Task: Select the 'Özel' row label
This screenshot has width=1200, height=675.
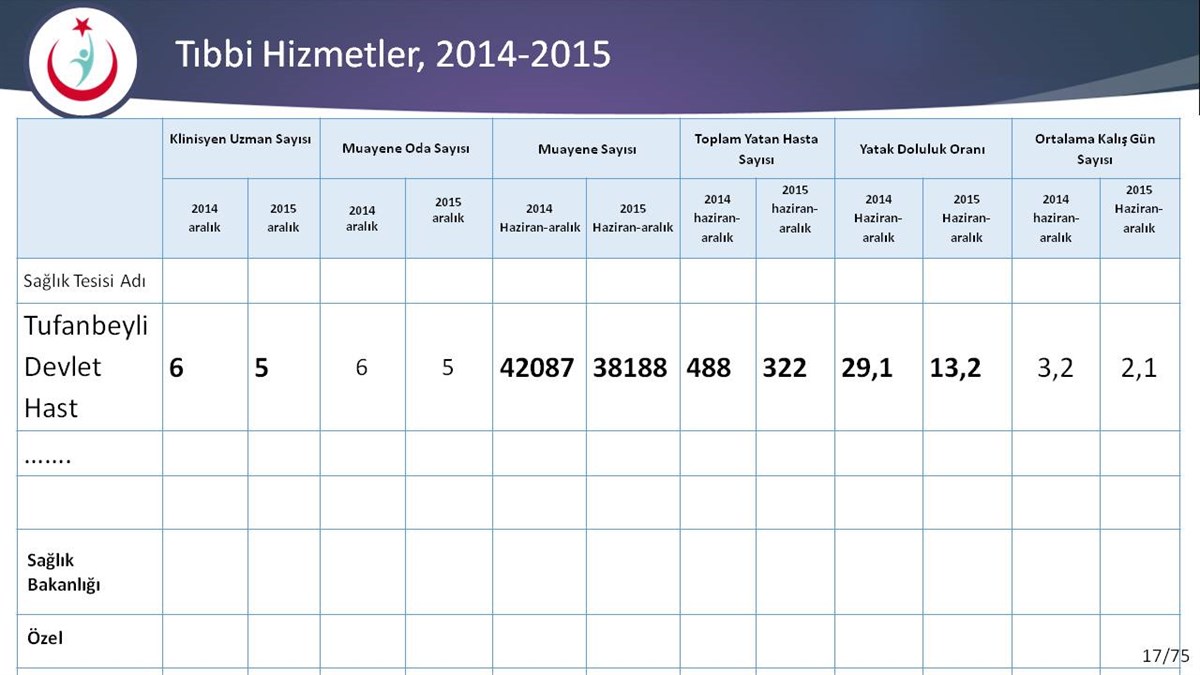Action: coord(44,636)
